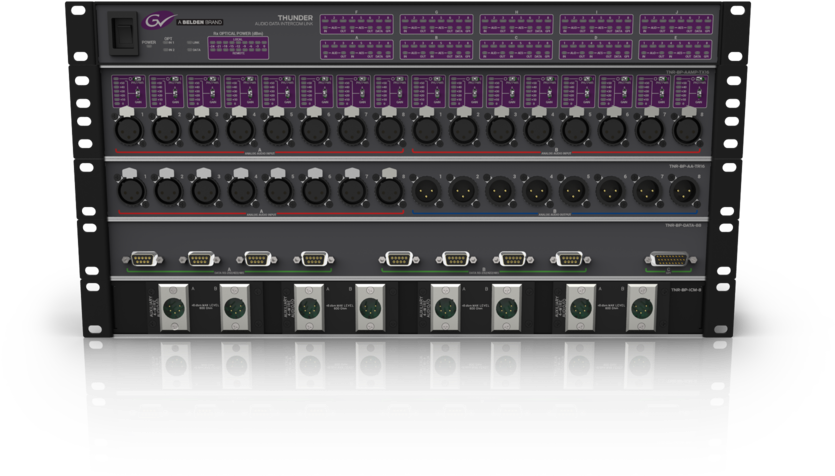Click the 'A BELDEN BRAND' label
The width and height of the screenshot is (835, 476).
tap(200, 22)
